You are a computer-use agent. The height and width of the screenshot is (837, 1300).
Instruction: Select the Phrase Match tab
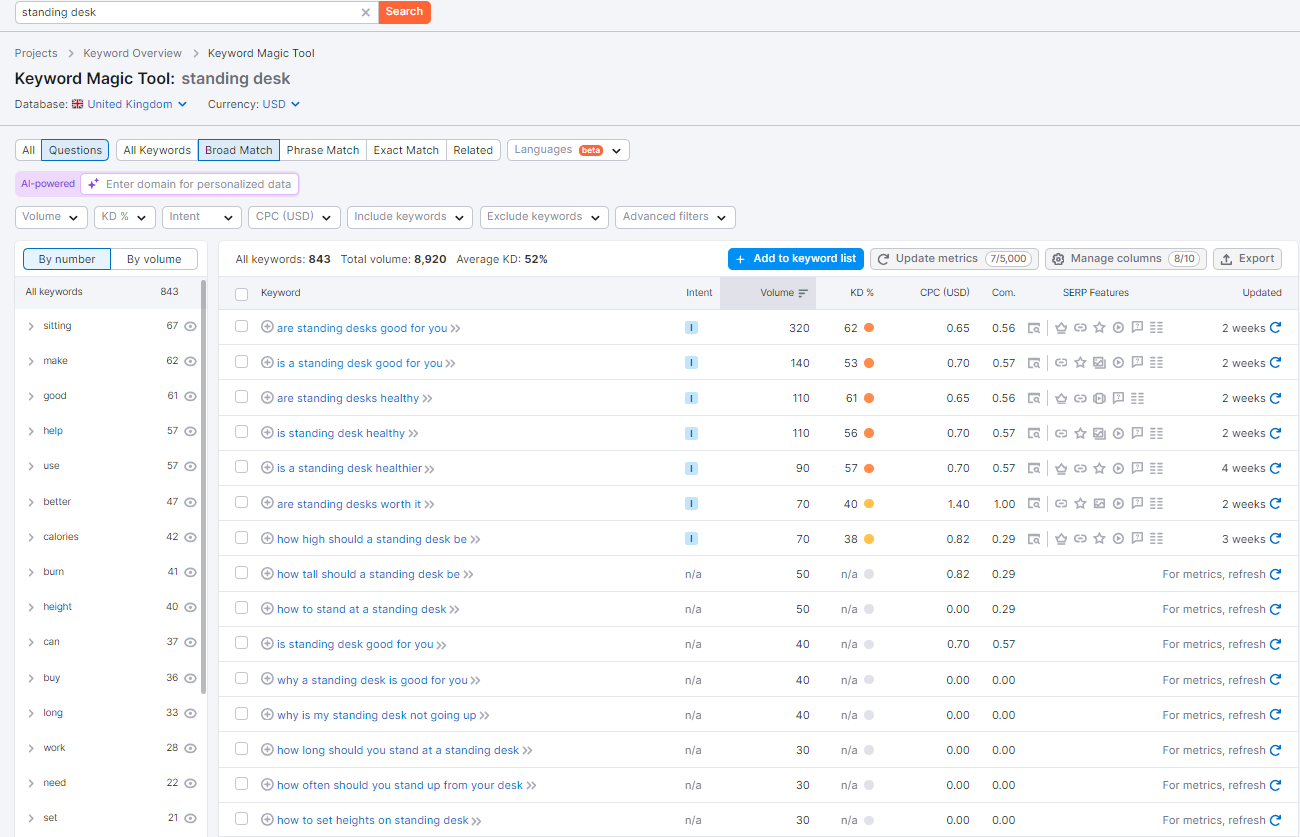[x=323, y=150]
